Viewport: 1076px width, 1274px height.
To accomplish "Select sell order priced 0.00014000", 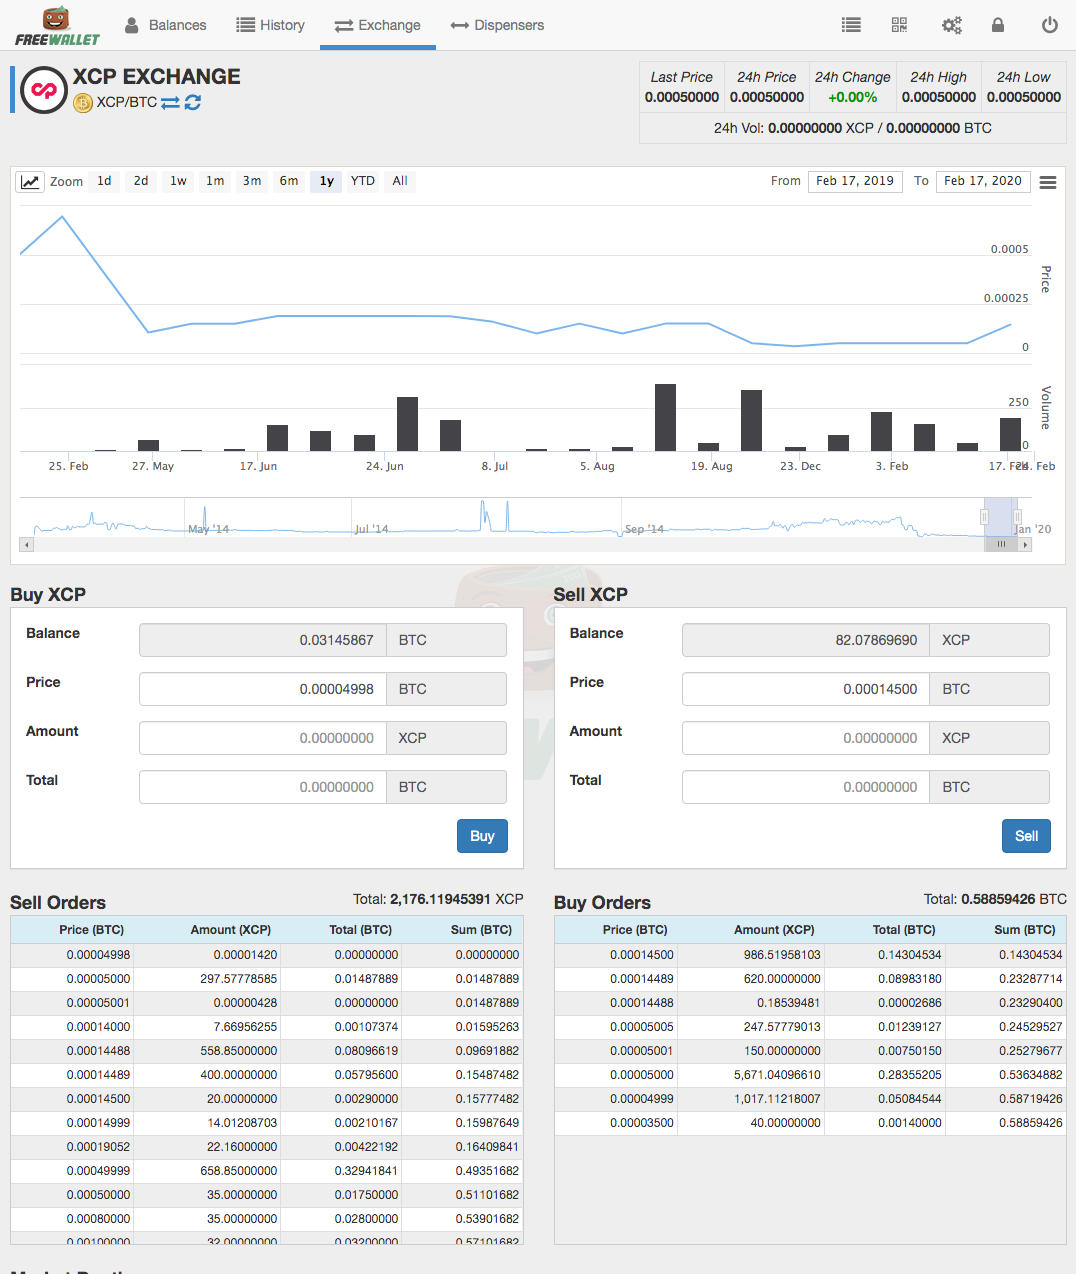I will coord(267,1027).
